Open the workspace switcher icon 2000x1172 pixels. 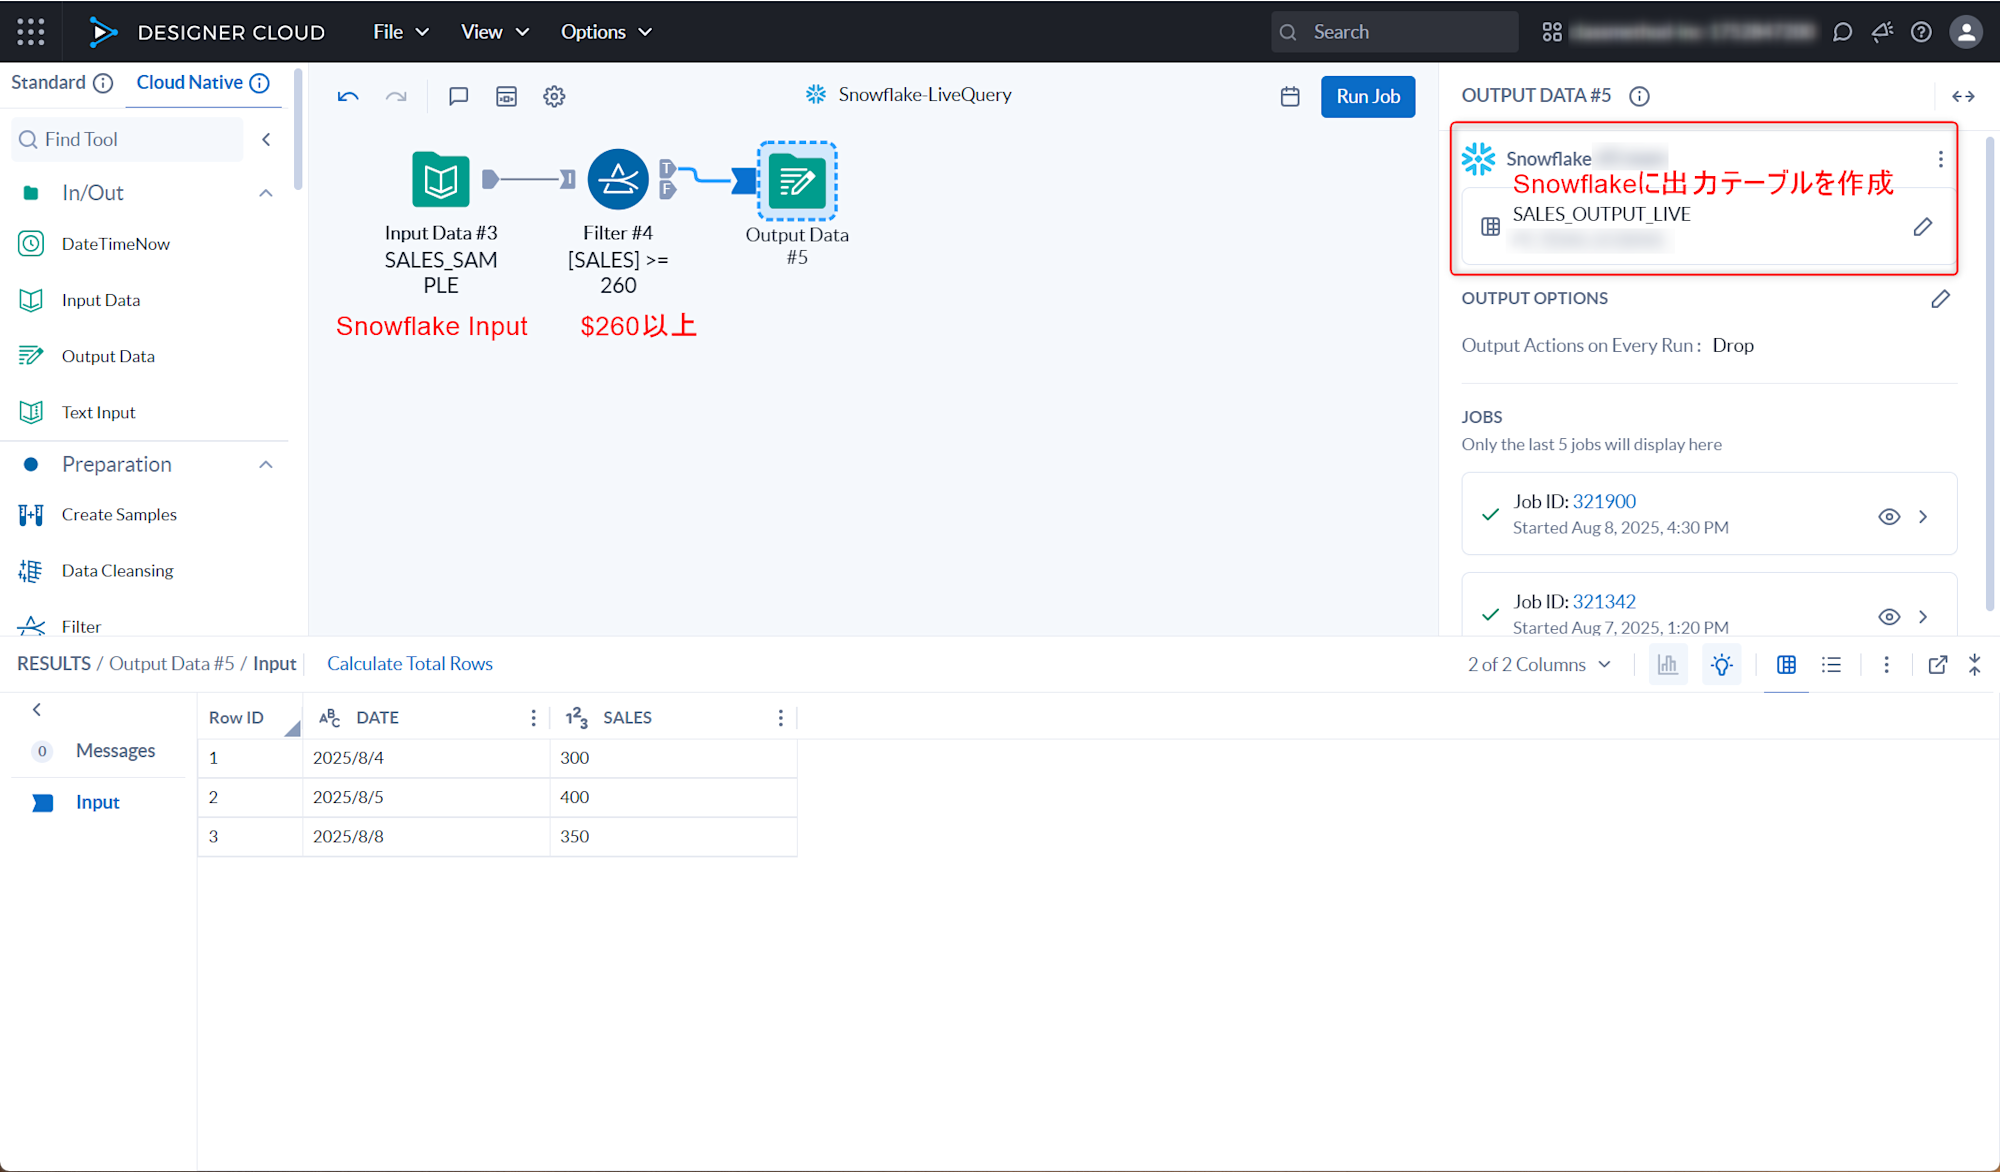(x=1552, y=32)
